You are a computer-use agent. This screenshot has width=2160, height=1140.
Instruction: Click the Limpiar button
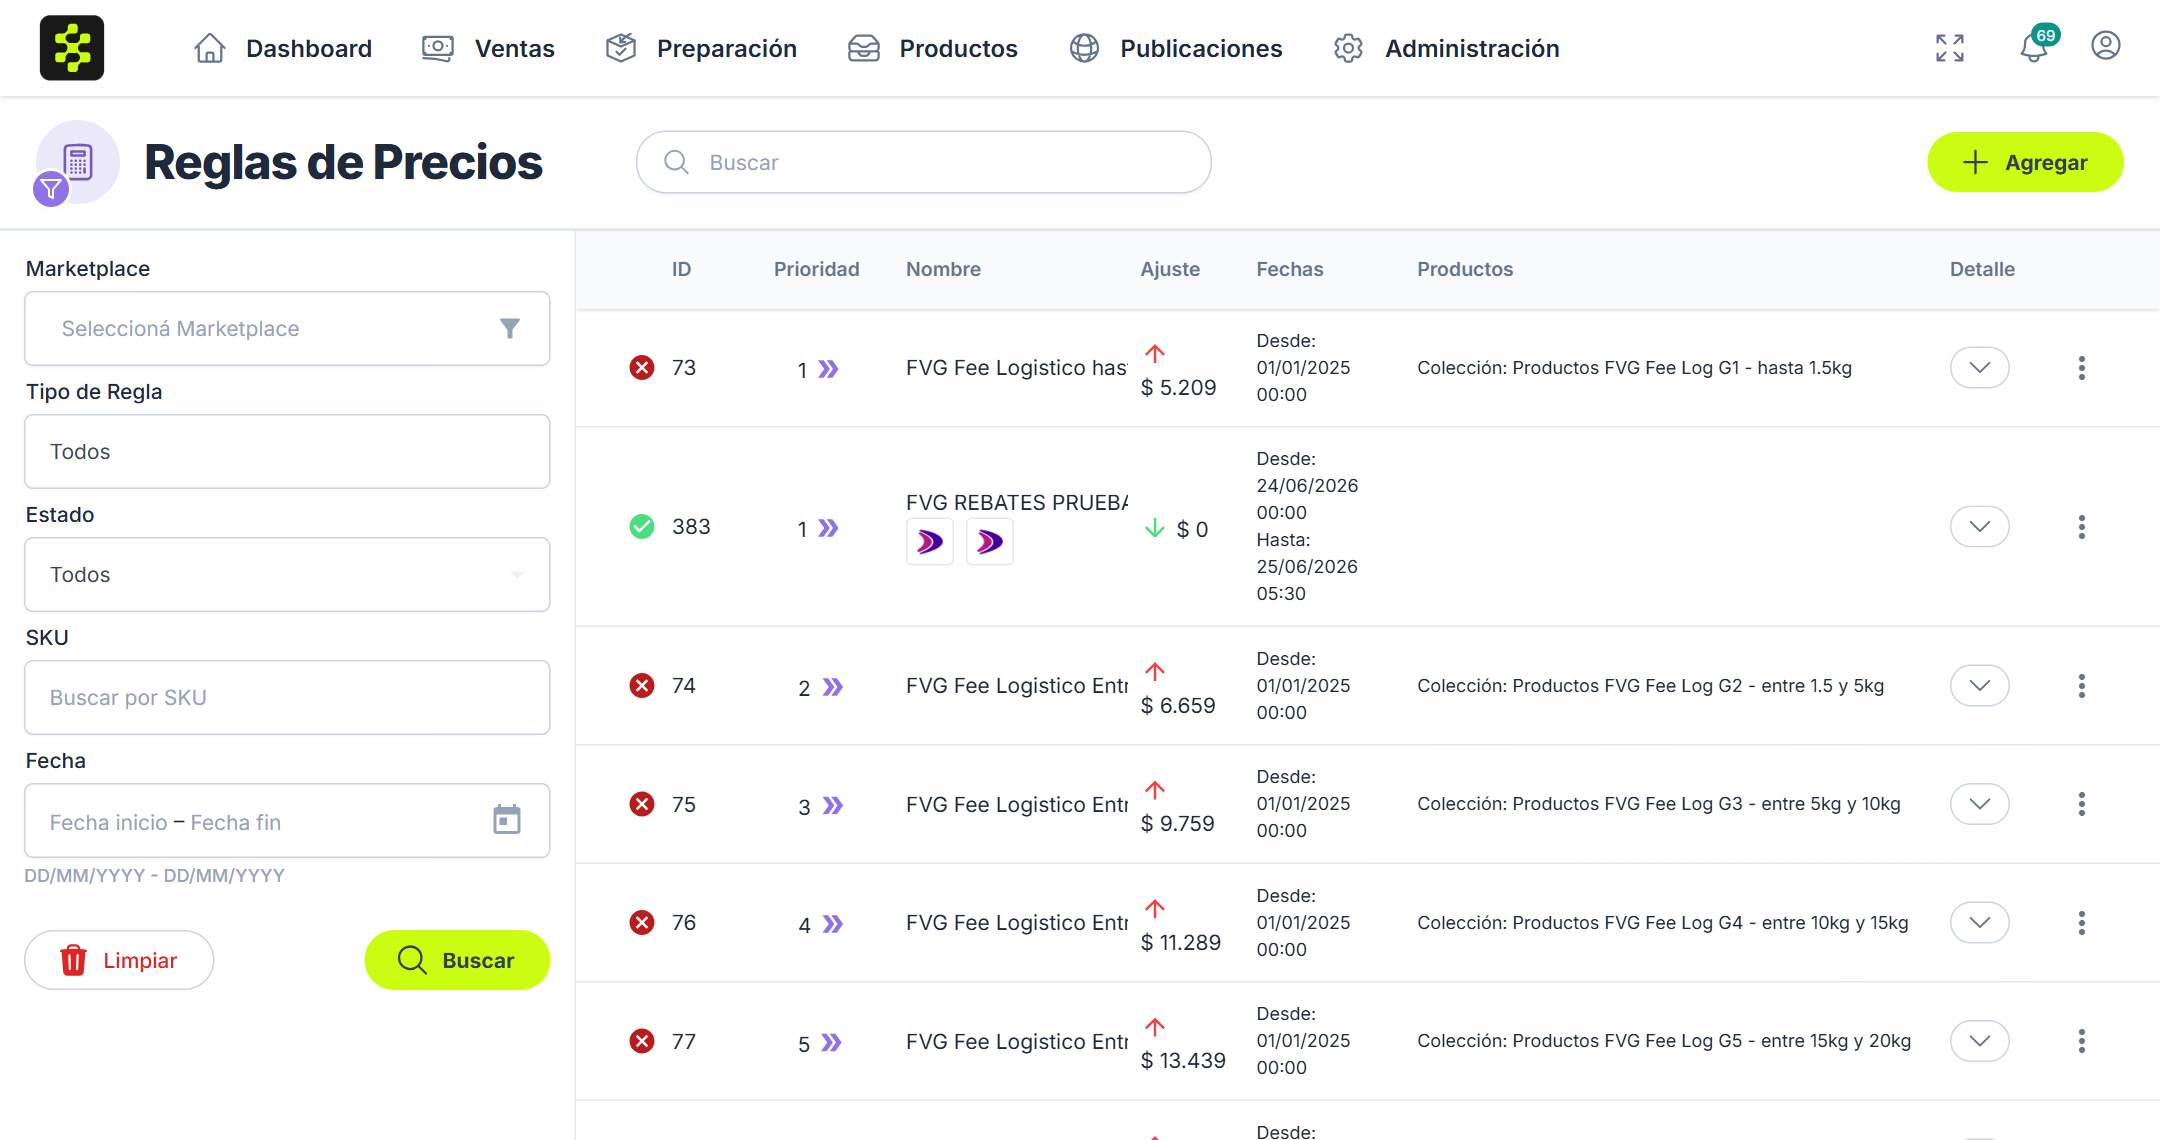(119, 960)
